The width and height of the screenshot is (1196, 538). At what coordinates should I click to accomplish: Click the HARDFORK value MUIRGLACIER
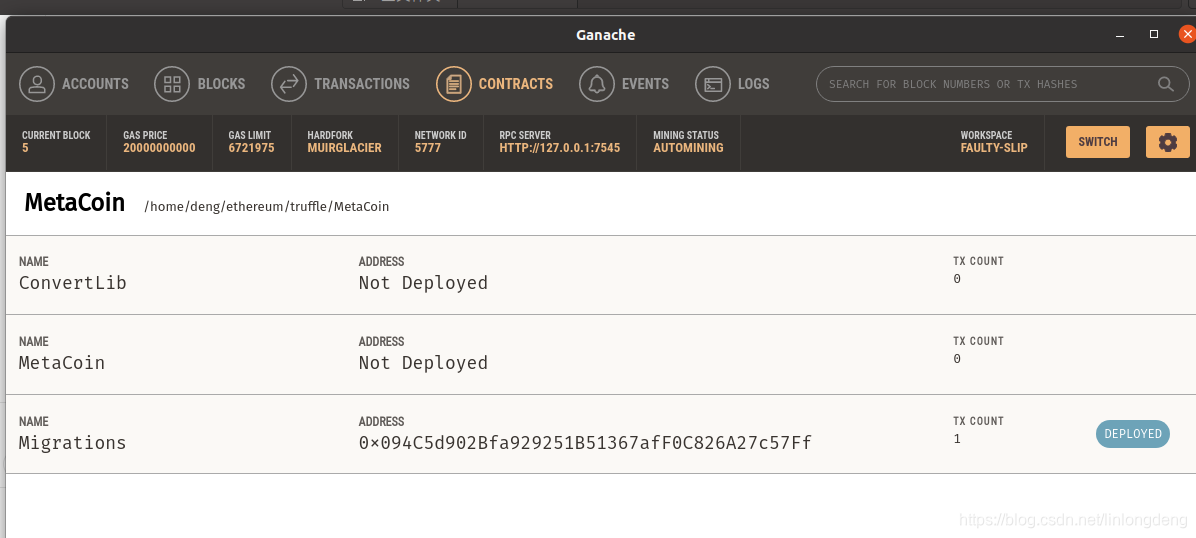point(345,148)
